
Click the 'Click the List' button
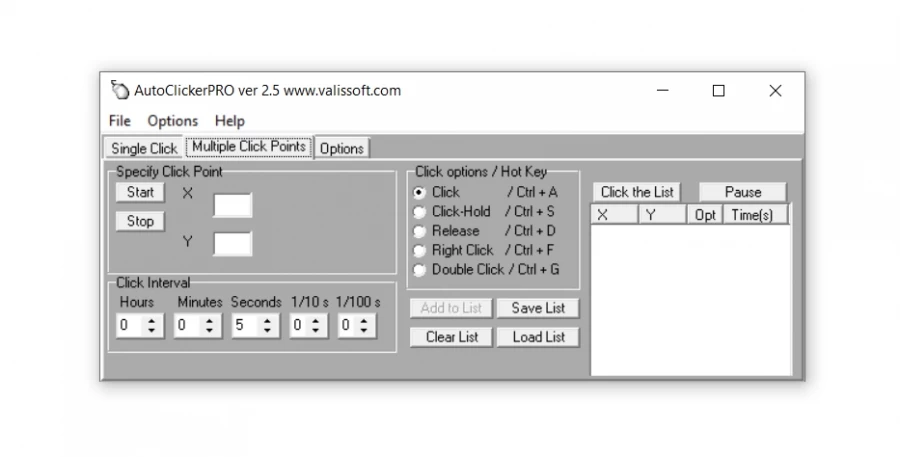[x=637, y=192]
